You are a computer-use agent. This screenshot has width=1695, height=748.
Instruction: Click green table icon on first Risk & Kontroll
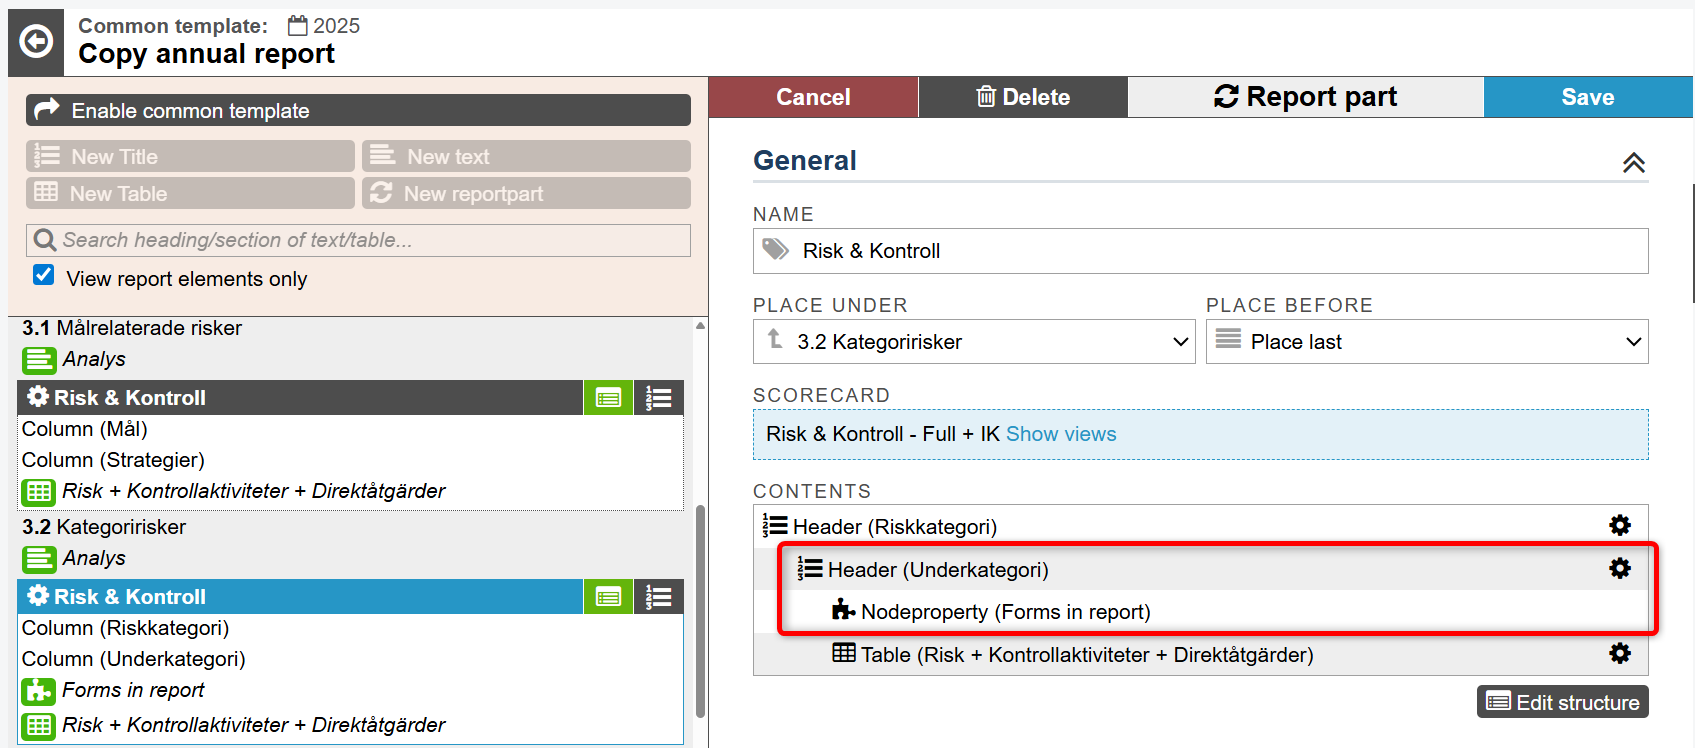tap(608, 398)
